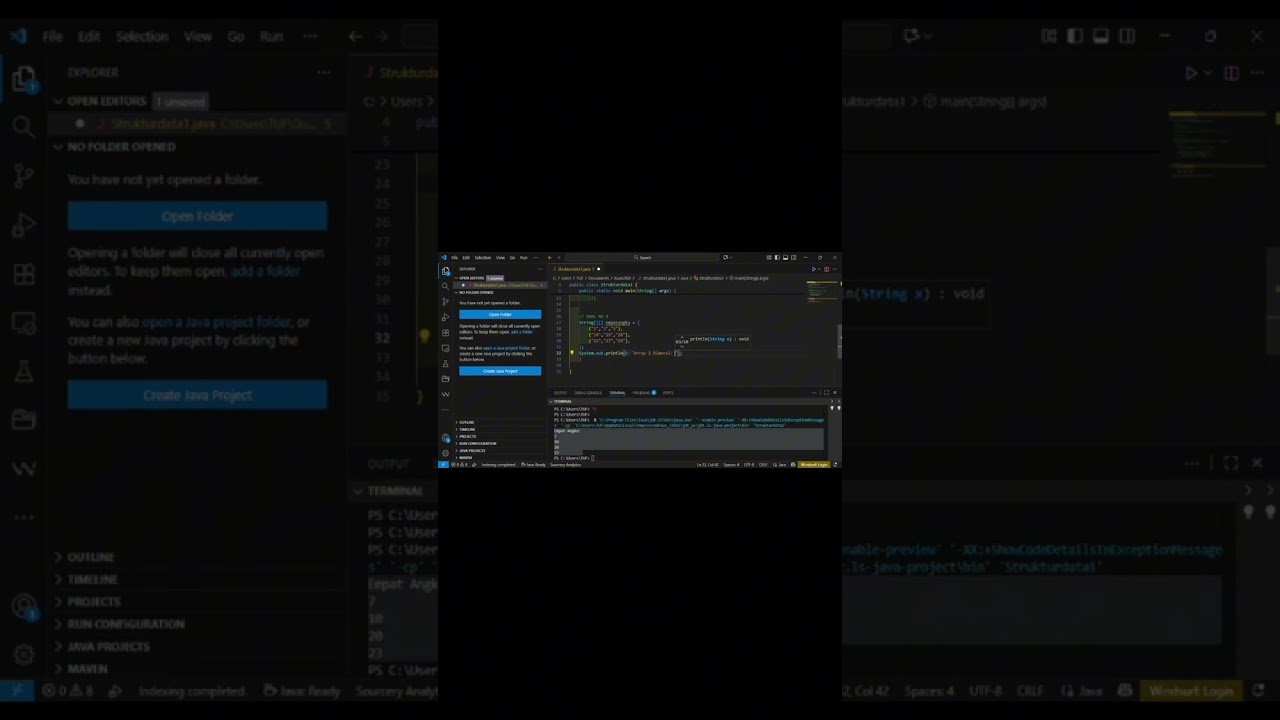The width and height of the screenshot is (1280, 720).
Task: Switch to the PORTS tab
Action: 668,393
